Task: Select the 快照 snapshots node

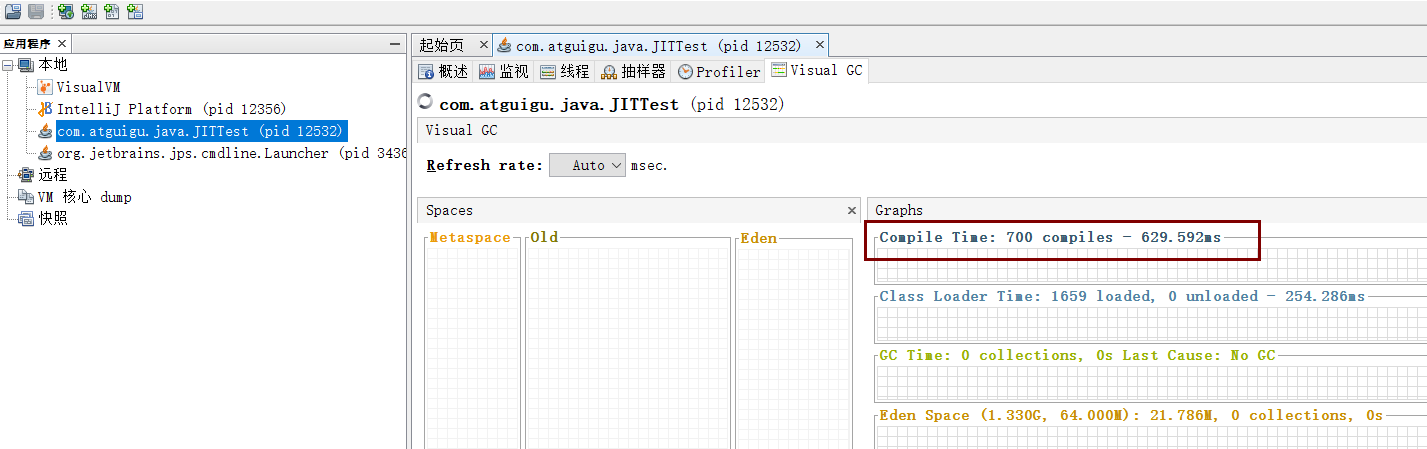Action: tap(43, 219)
